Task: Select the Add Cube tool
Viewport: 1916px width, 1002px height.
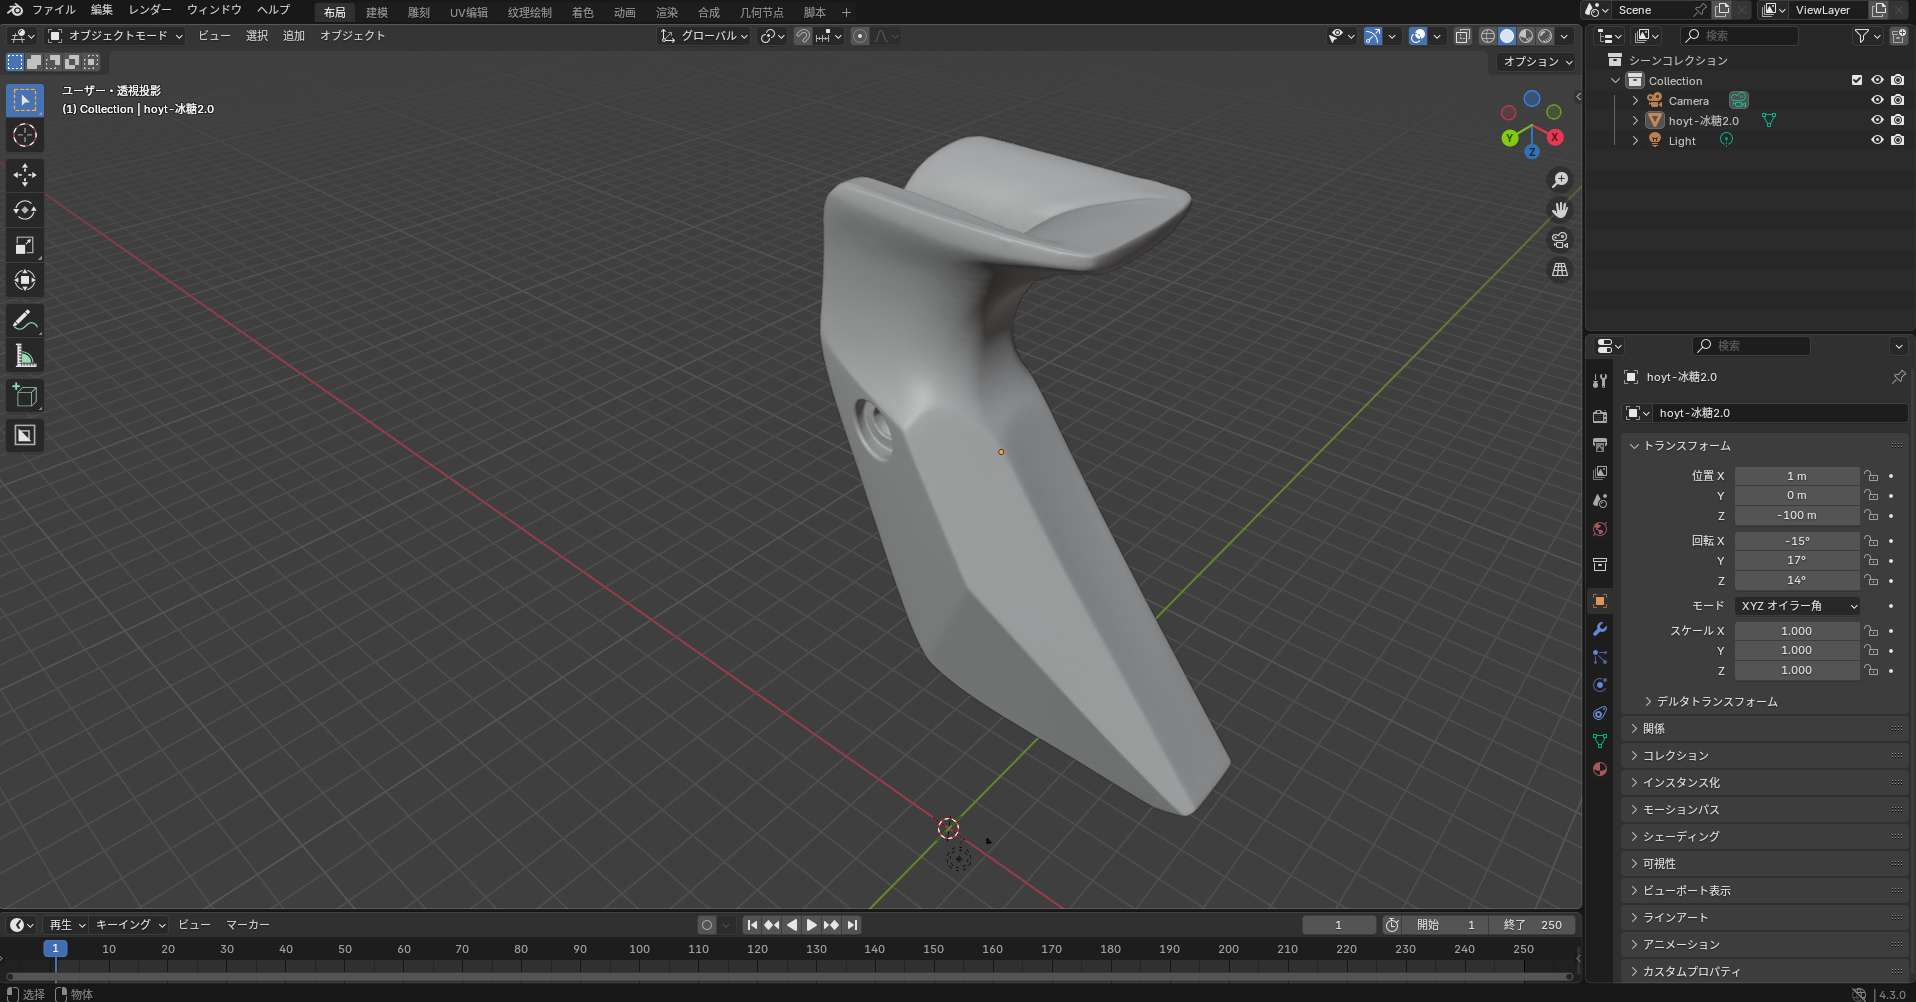Action: click(25, 396)
